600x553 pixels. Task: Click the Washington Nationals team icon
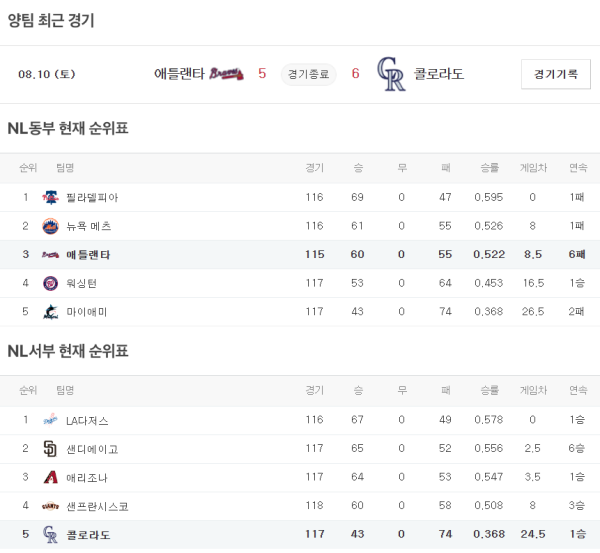tap(50, 283)
